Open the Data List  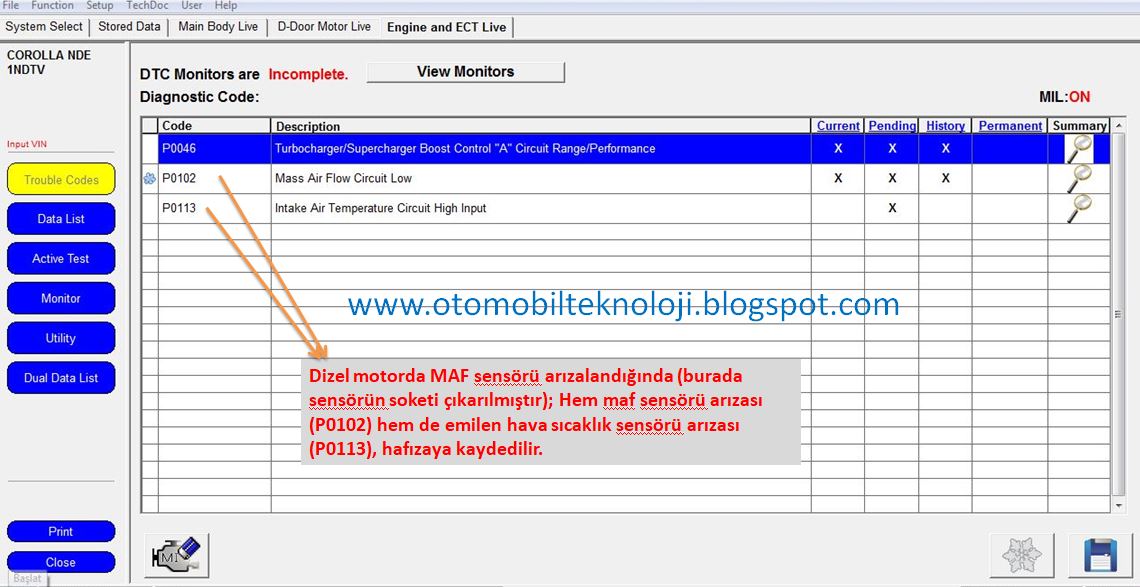coord(61,219)
